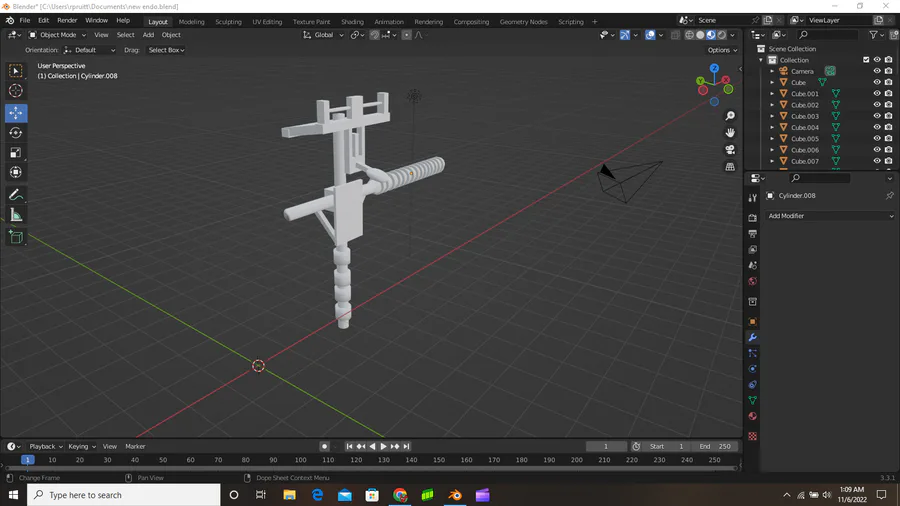This screenshot has width=900, height=506.
Task: Activate the Rotate tool
Action: coord(15,133)
